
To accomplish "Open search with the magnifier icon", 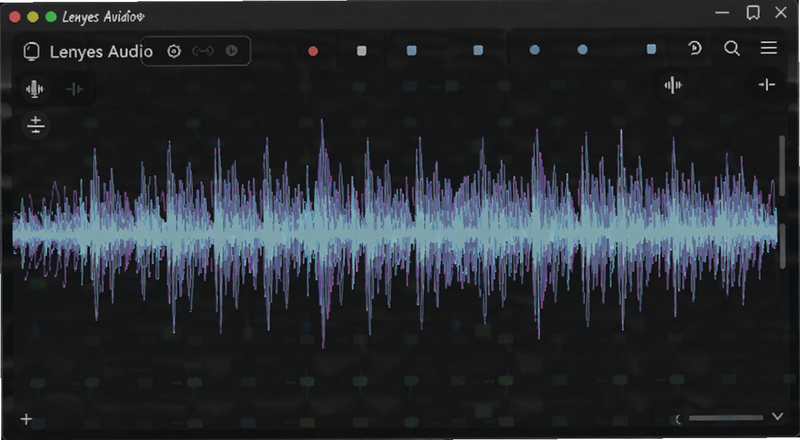I will pyautogui.click(x=732, y=48).
